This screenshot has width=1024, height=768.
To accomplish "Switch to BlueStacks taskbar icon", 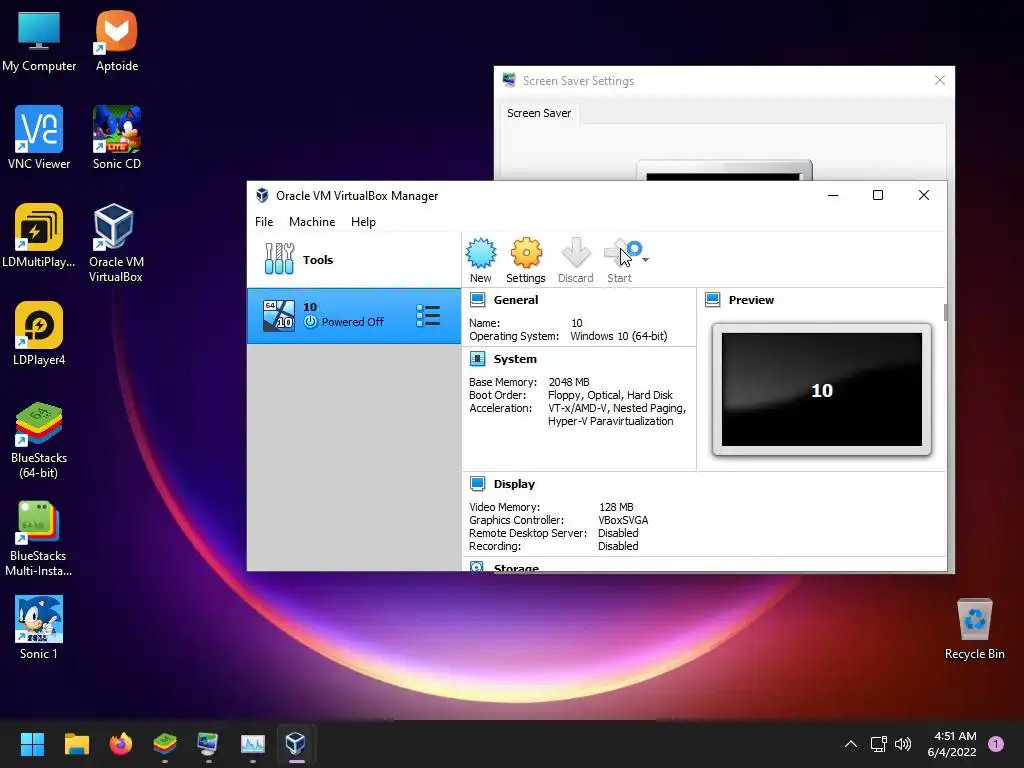I will pyautogui.click(x=165, y=743).
